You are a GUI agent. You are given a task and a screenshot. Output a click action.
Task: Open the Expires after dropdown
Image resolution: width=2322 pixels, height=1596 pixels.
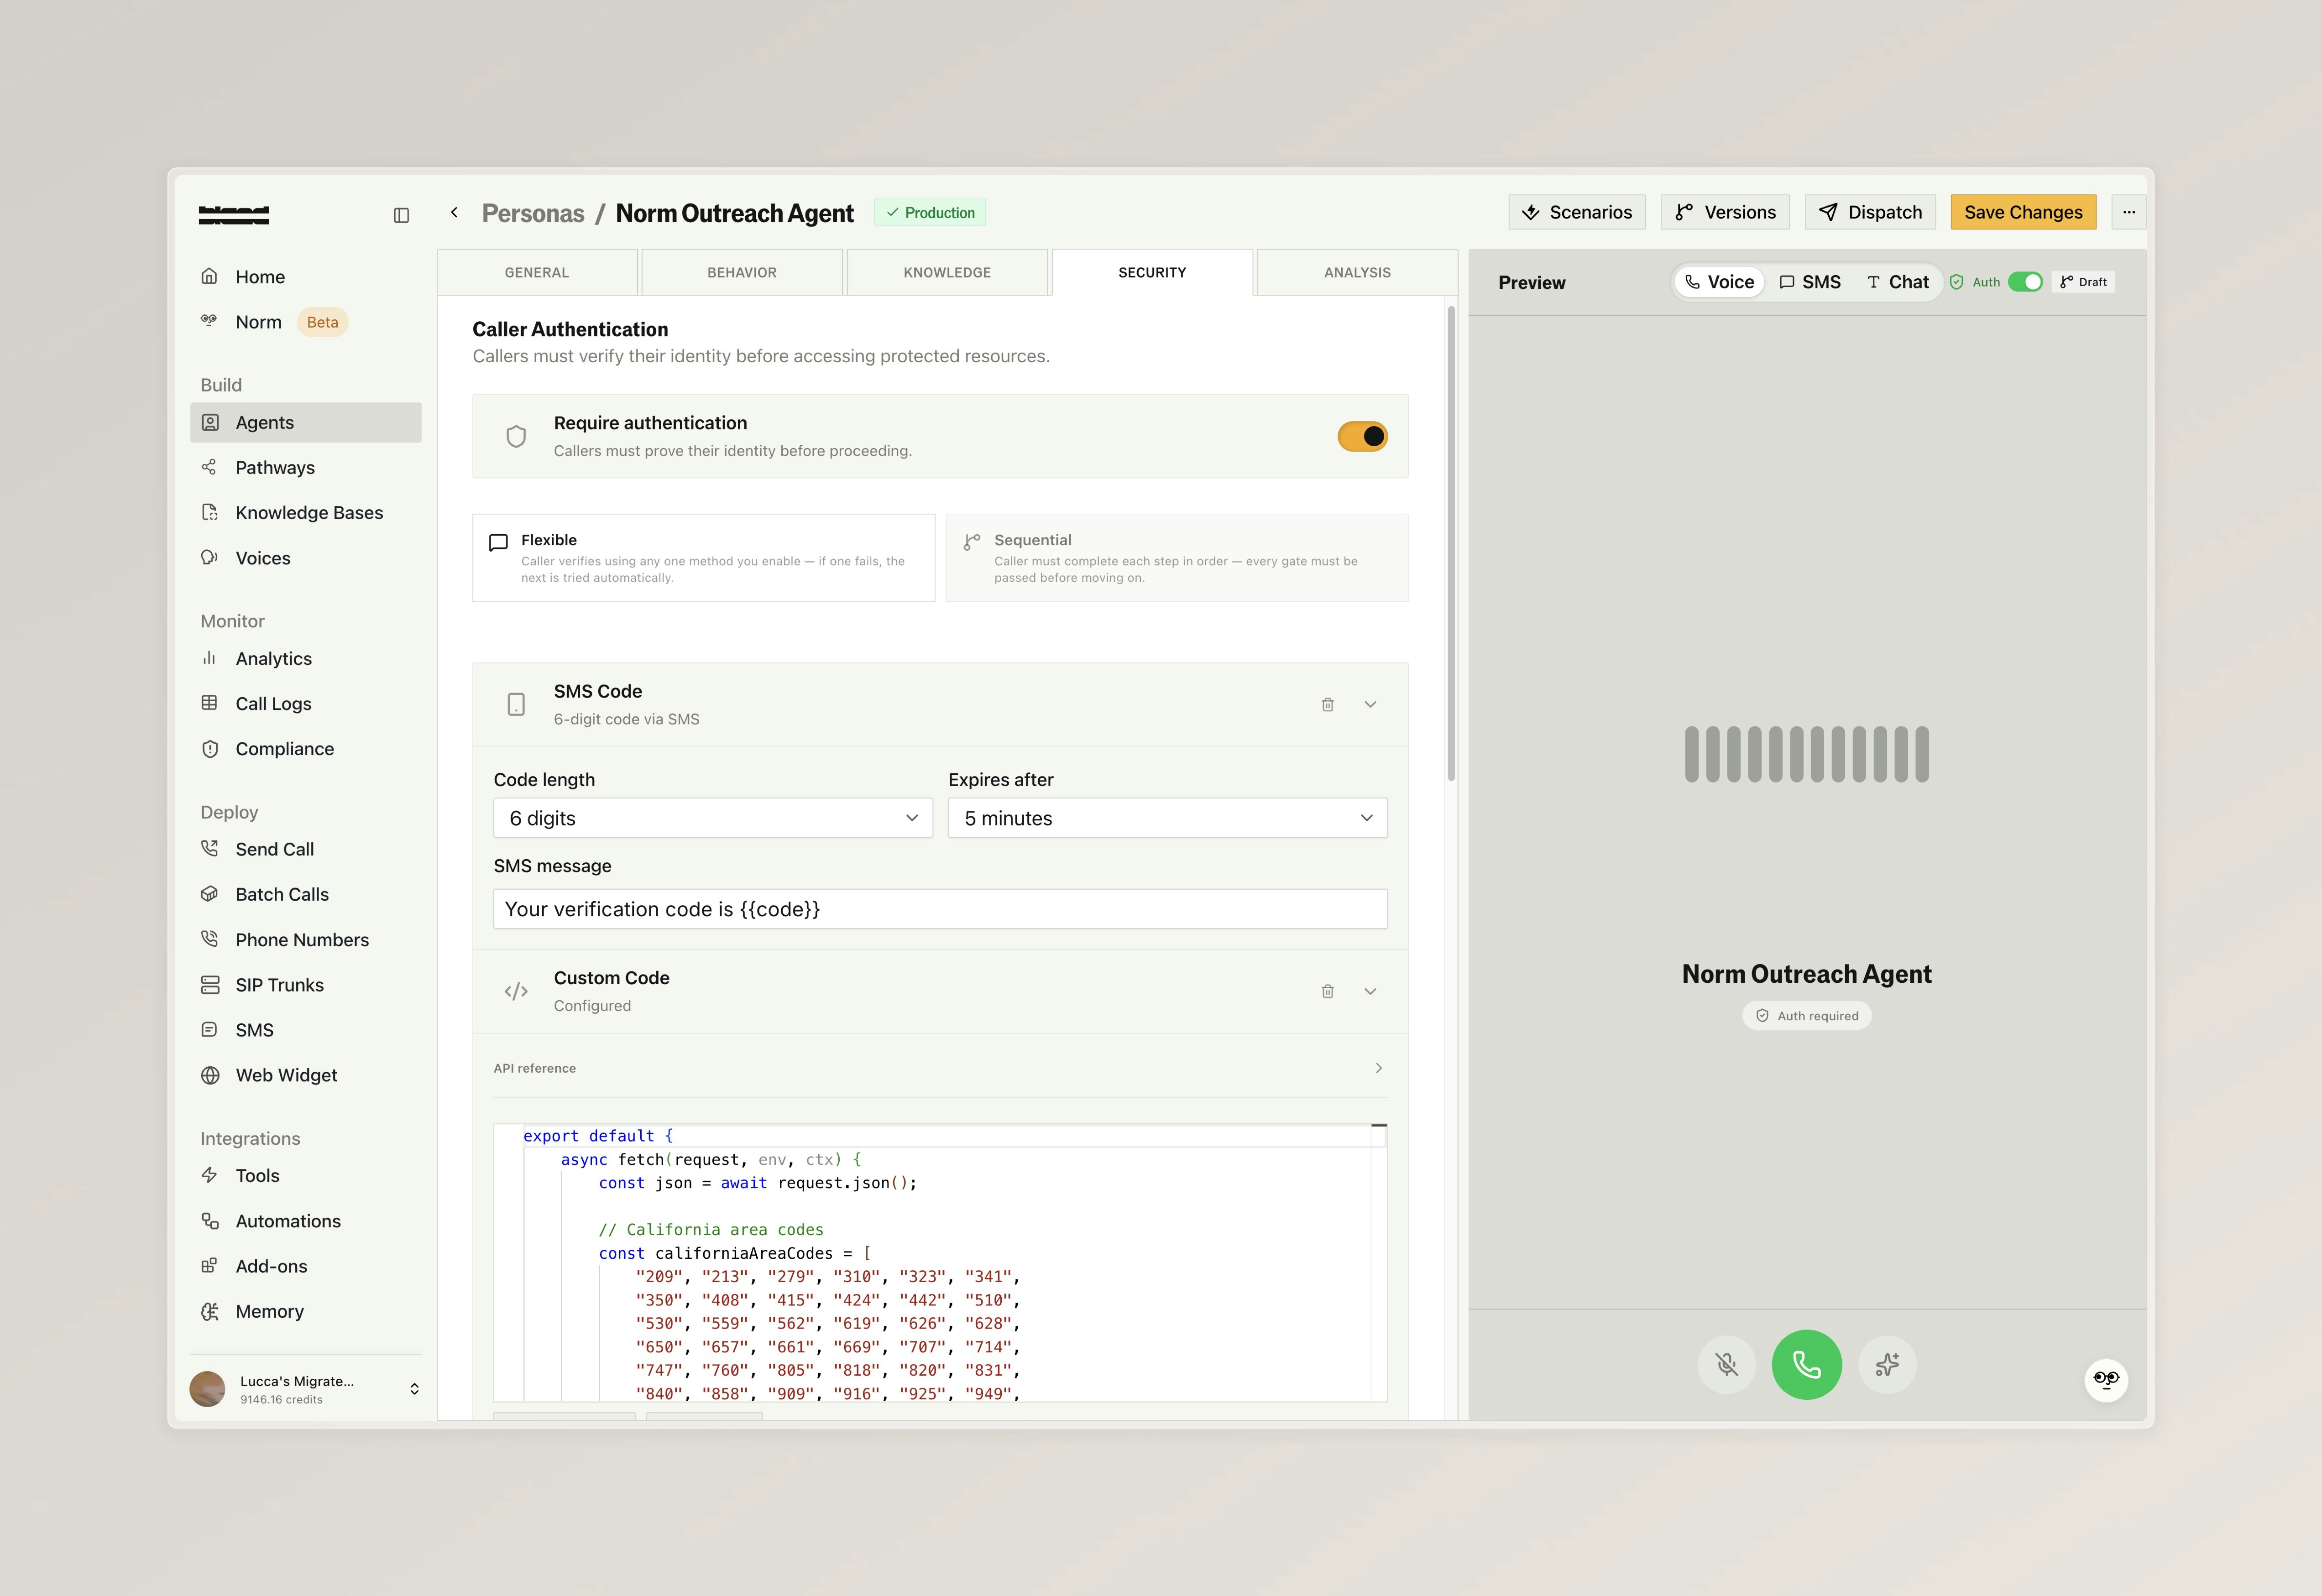[x=1166, y=817]
